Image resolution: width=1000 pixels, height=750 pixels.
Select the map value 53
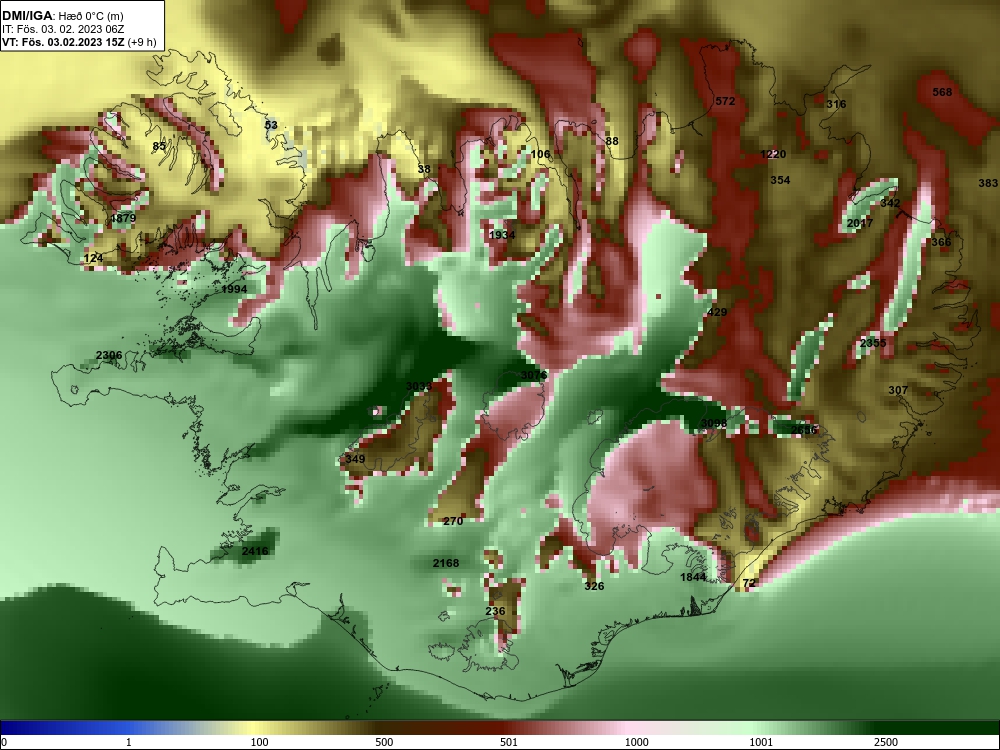pos(271,125)
